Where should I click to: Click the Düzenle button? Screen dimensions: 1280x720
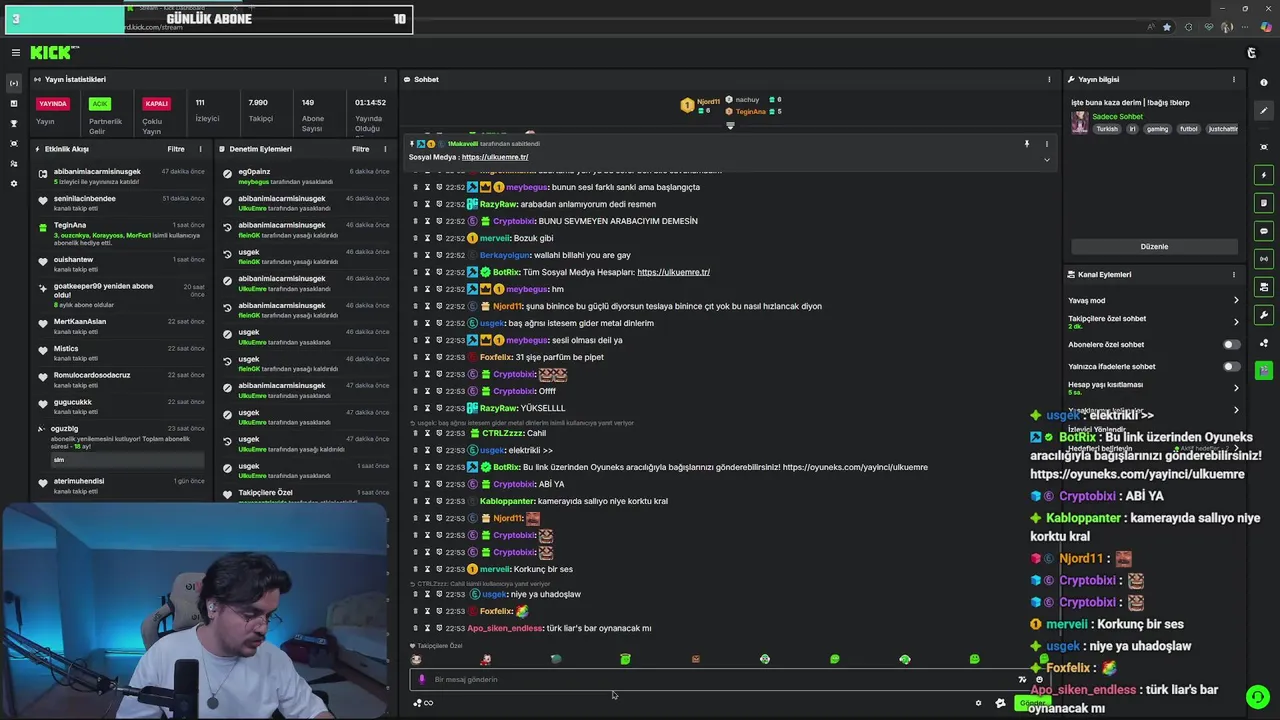(1154, 246)
